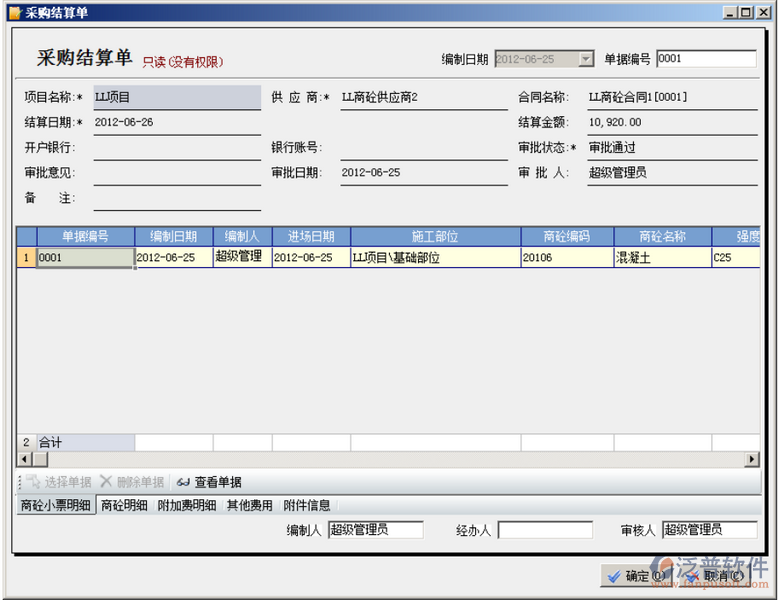Image resolution: width=779 pixels, height=600 pixels.
Task: Expand the 编制日期 date dropdown
Action: tap(586, 59)
